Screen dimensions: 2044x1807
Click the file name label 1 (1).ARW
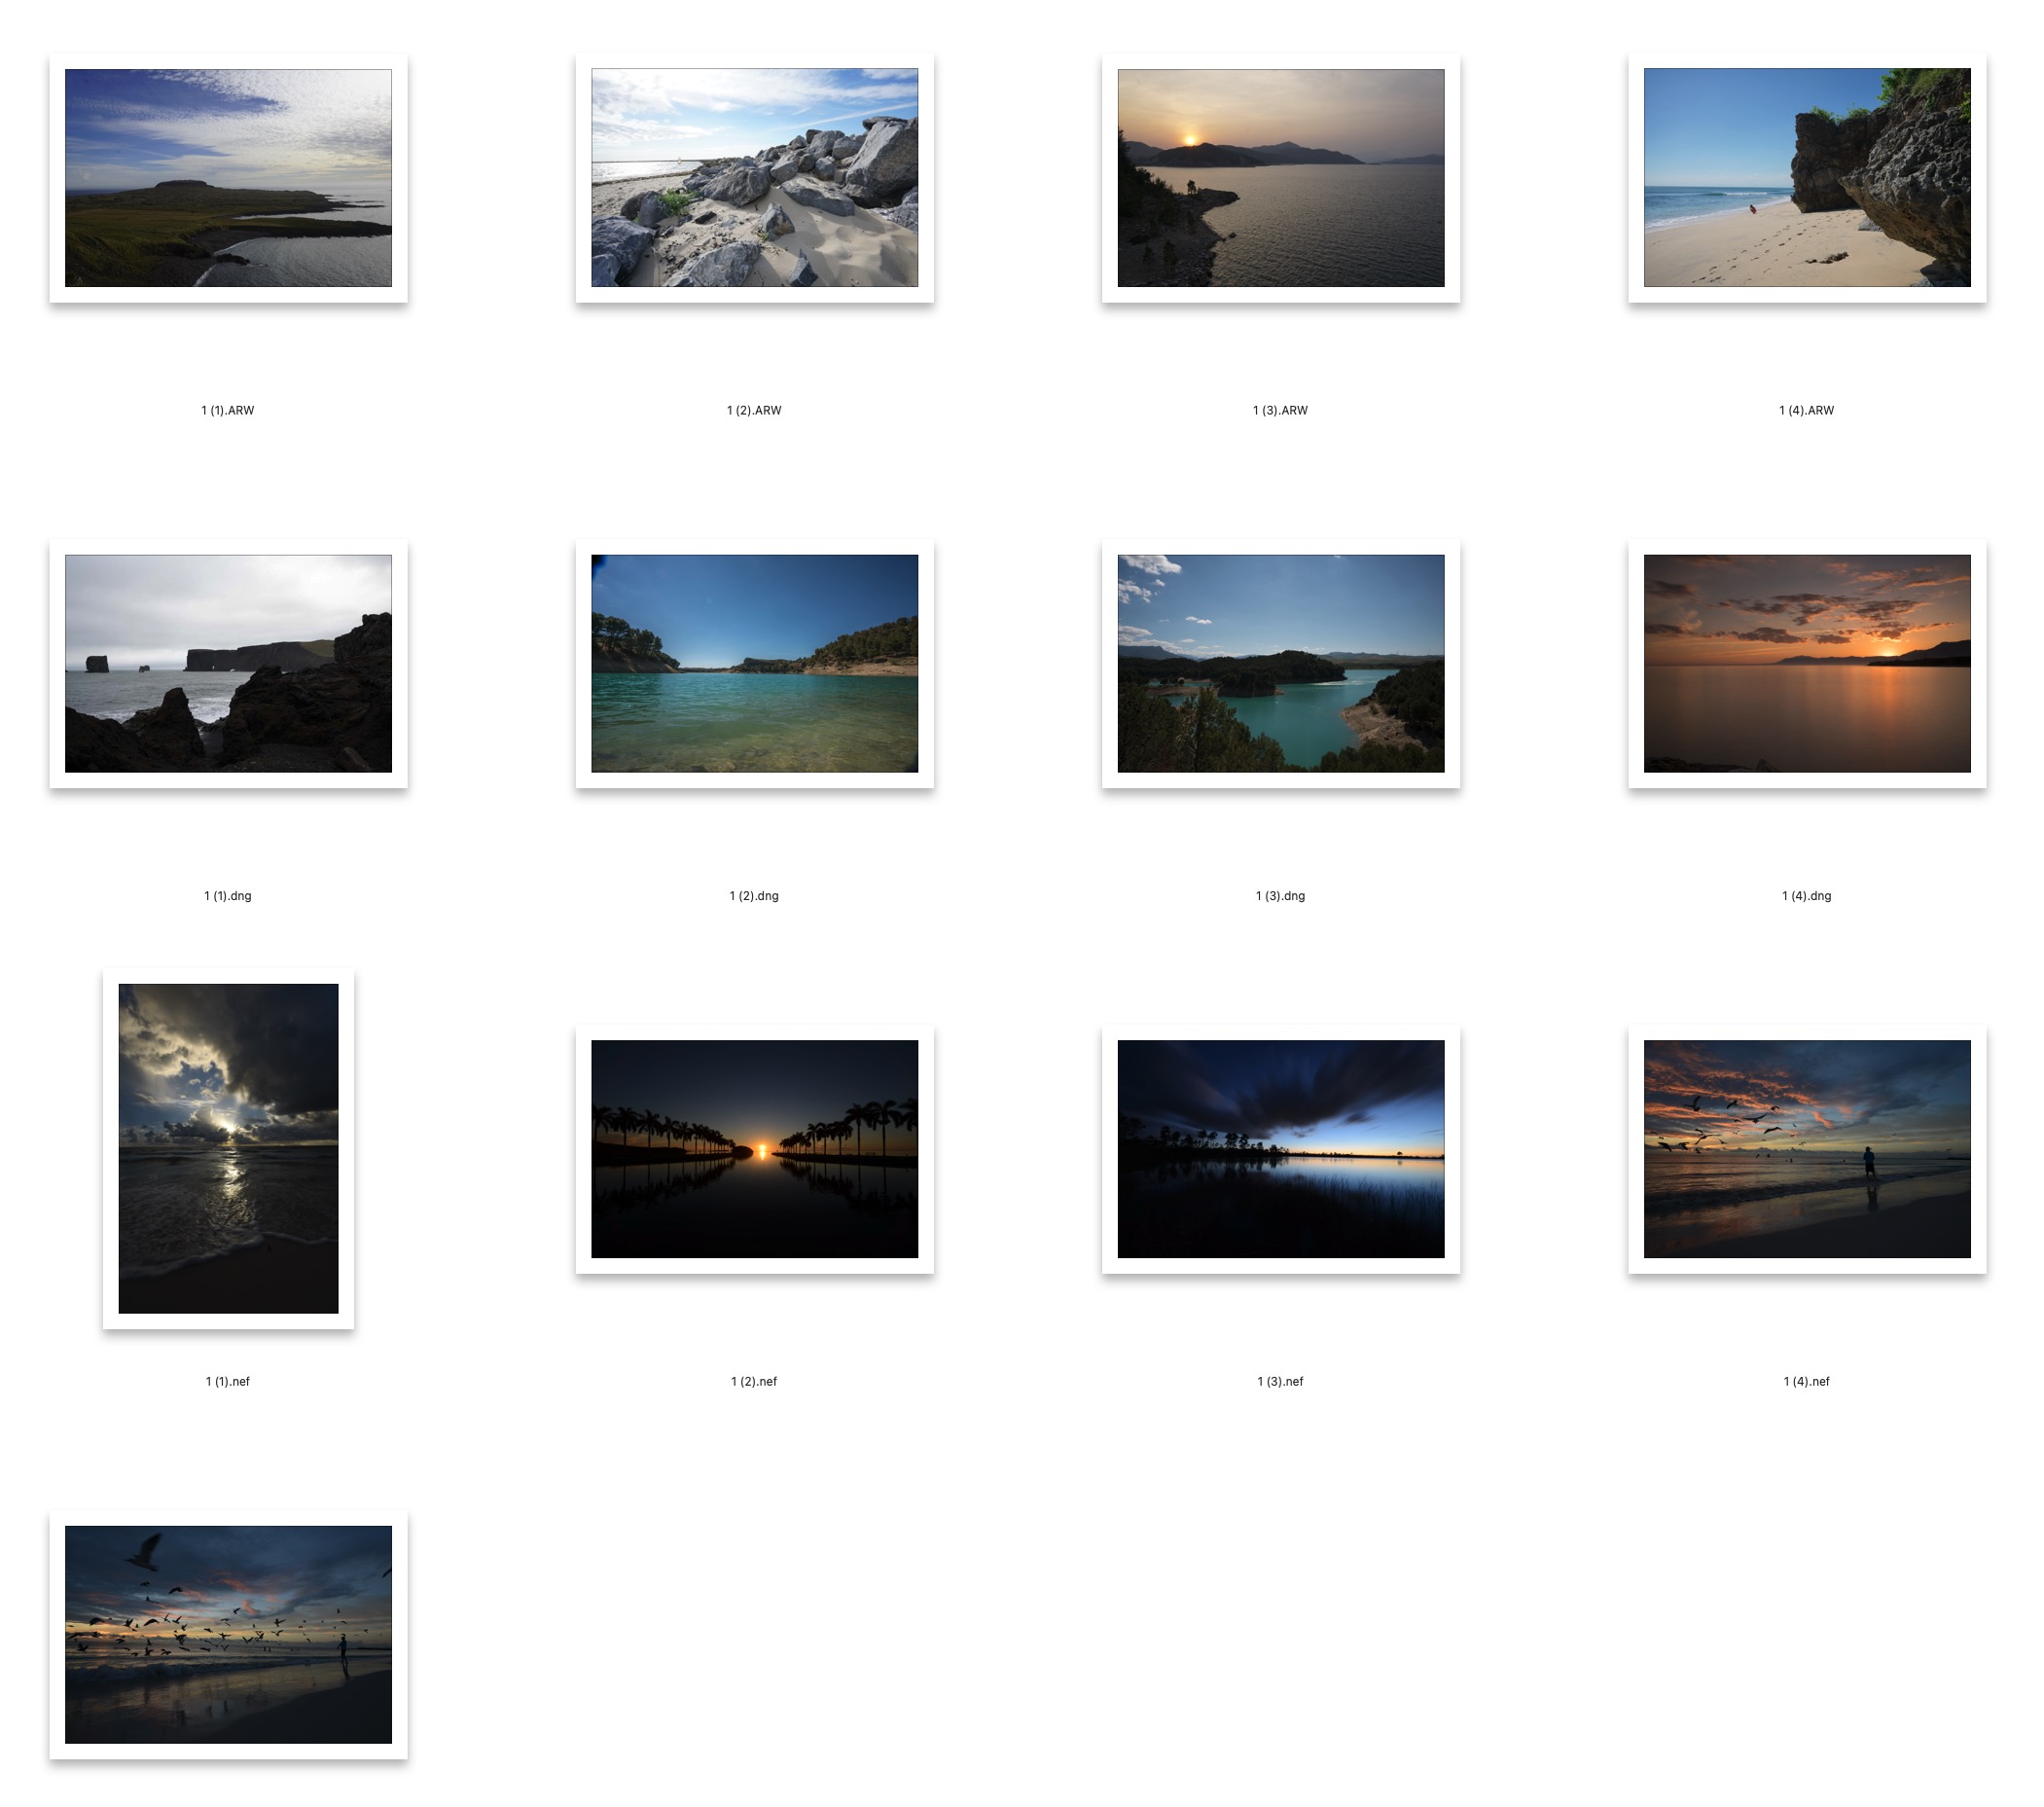click(x=228, y=410)
